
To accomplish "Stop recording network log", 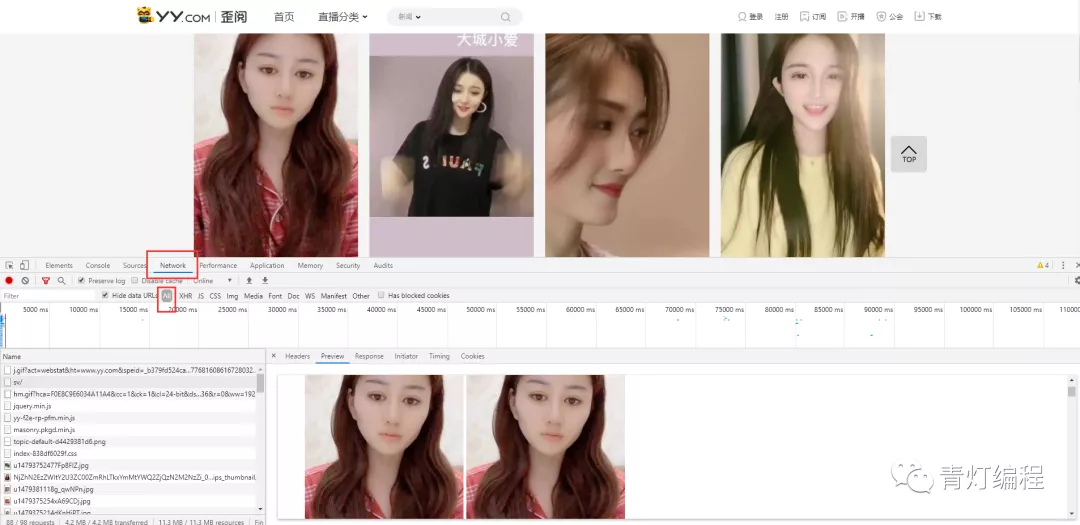I will tap(9, 280).
